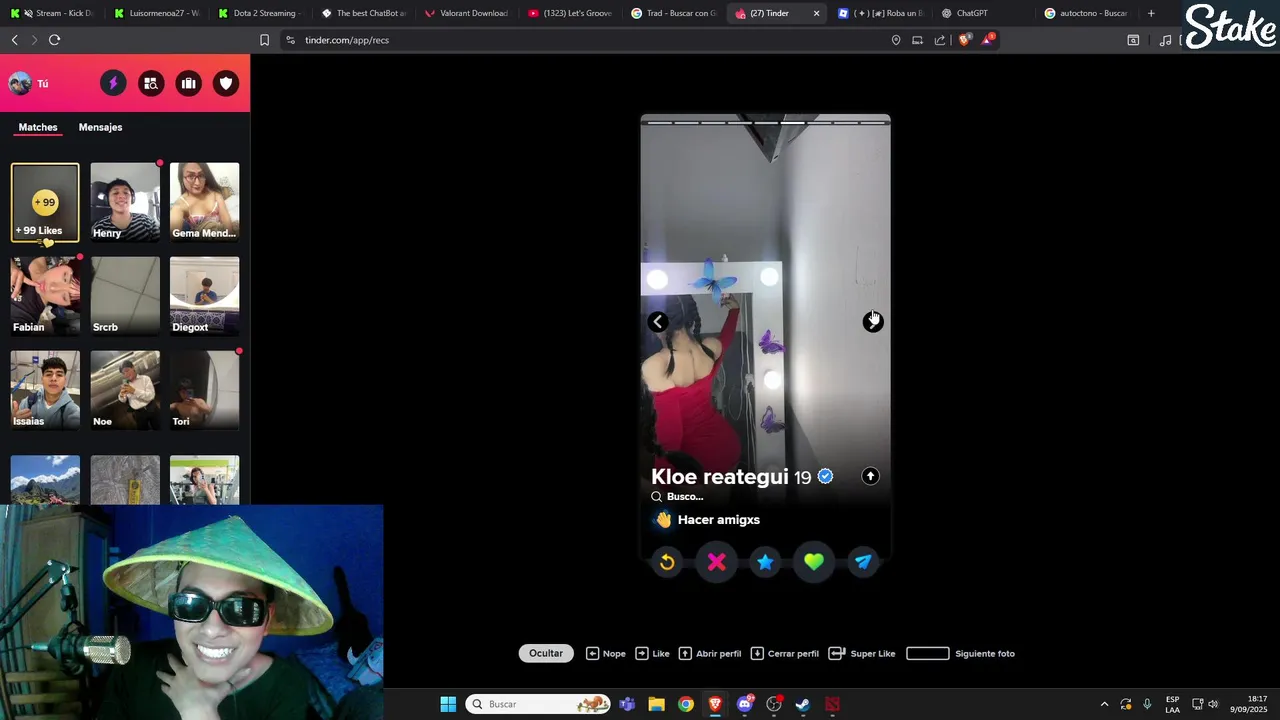Click the yellow Rewind arrow button
The width and height of the screenshot is (1280, 720).
(667, 562)
